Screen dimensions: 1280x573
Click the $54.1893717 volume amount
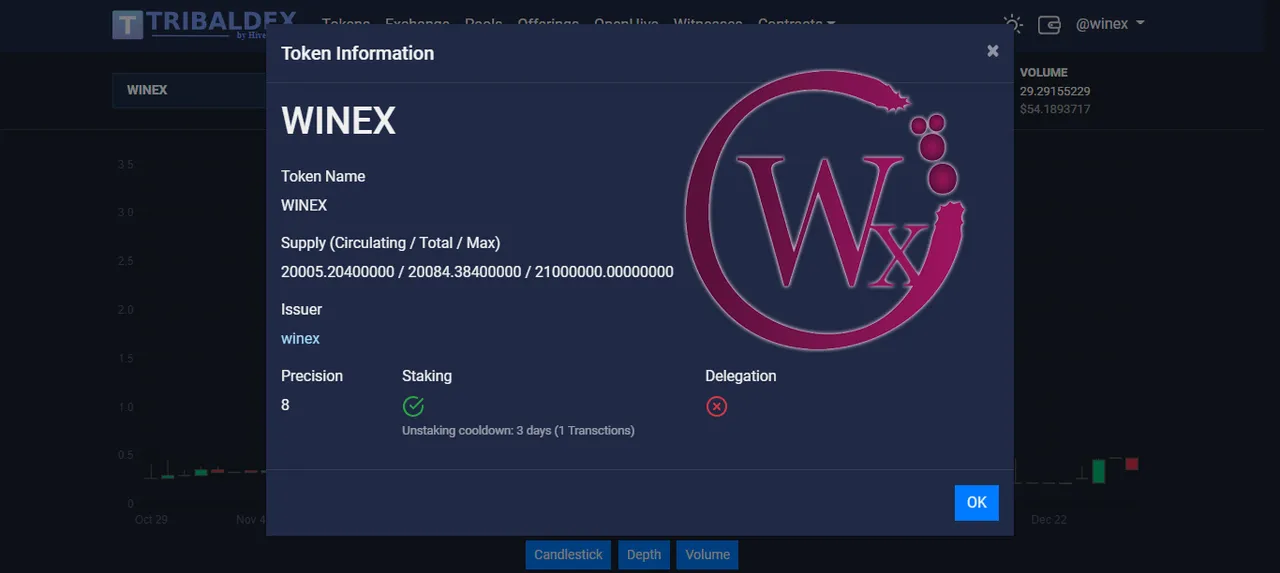point(1055,109)
